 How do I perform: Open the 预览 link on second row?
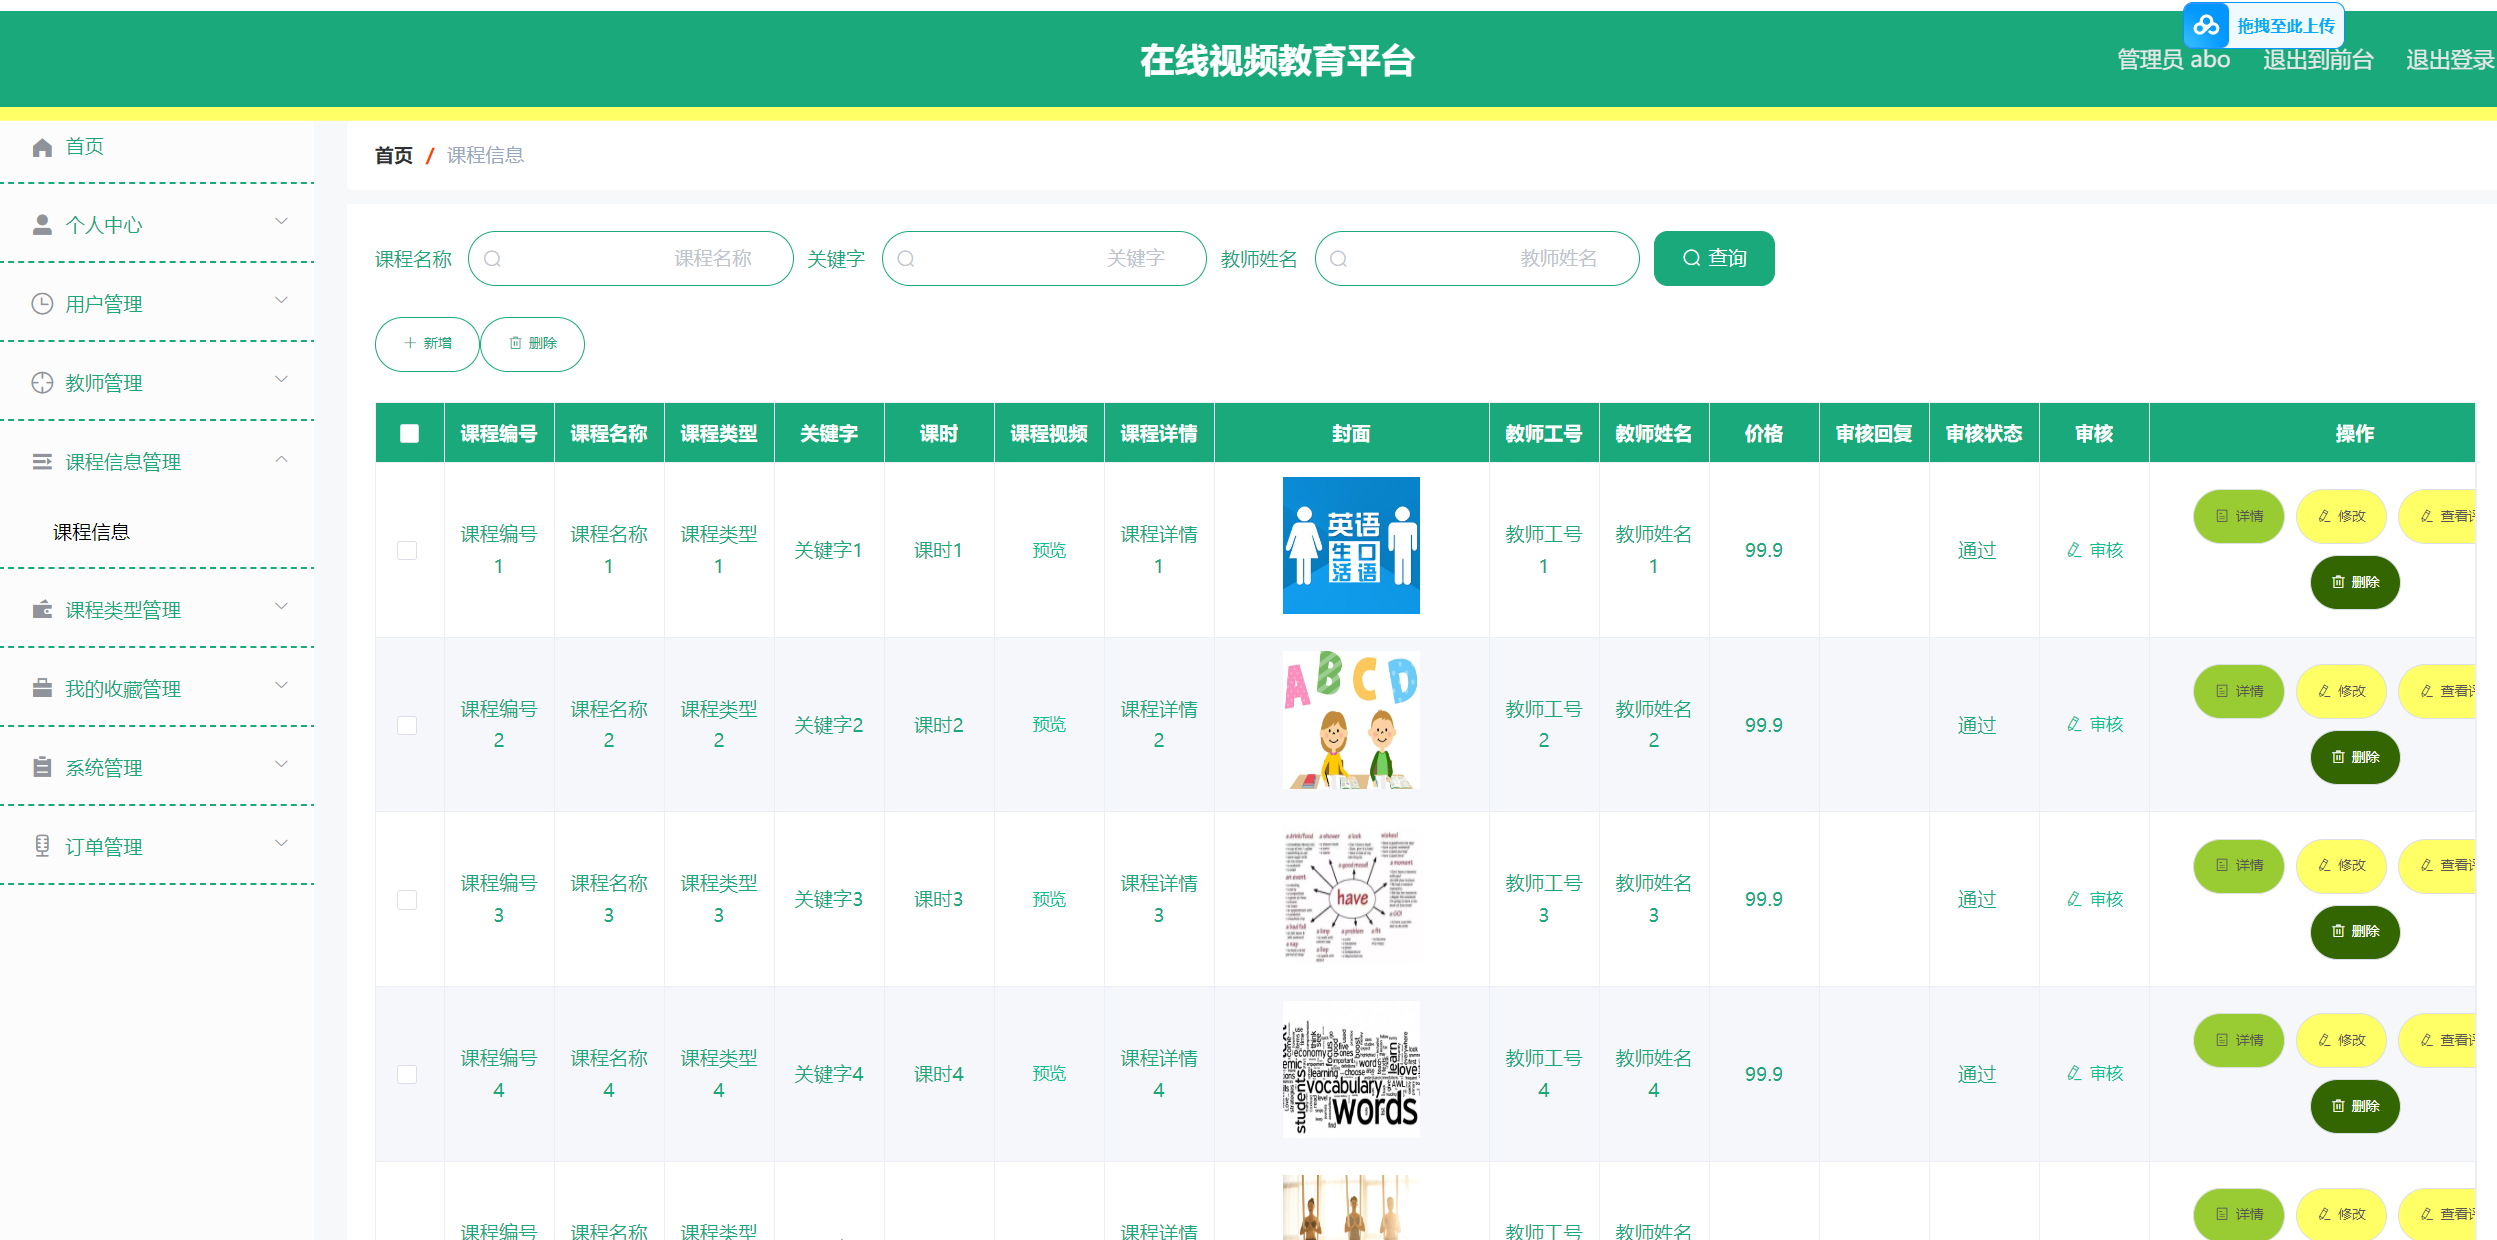click(1048, 724)
